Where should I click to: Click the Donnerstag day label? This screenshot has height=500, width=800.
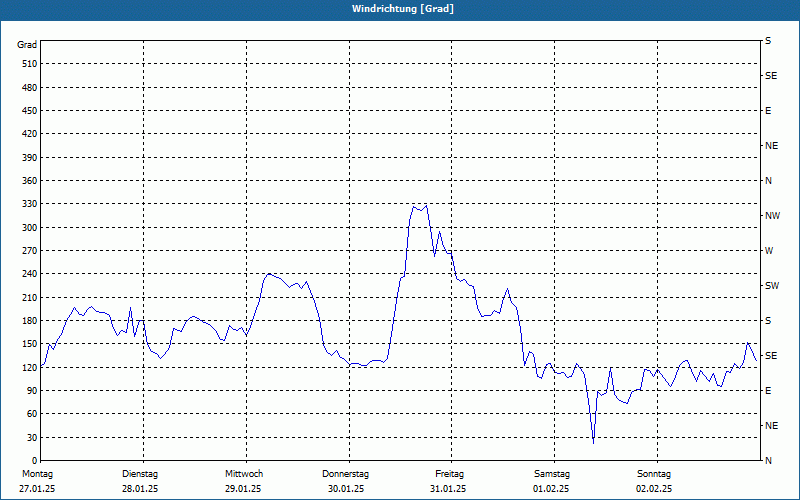point(345,474)
